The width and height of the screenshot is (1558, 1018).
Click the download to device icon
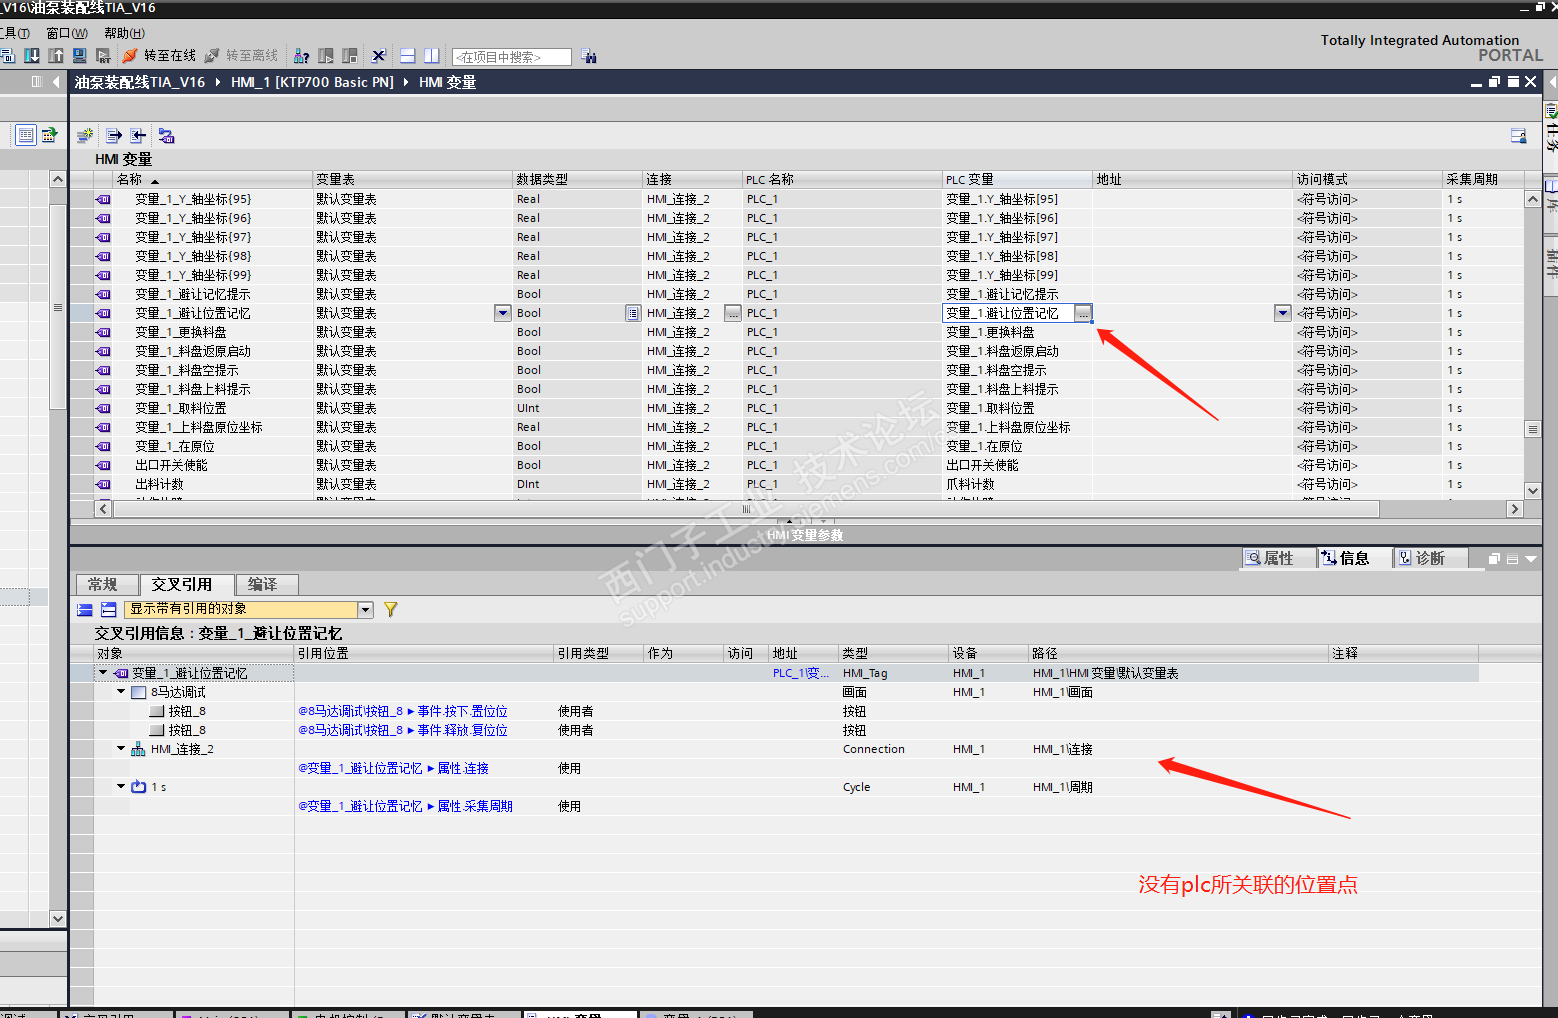(x=32, y=56)
